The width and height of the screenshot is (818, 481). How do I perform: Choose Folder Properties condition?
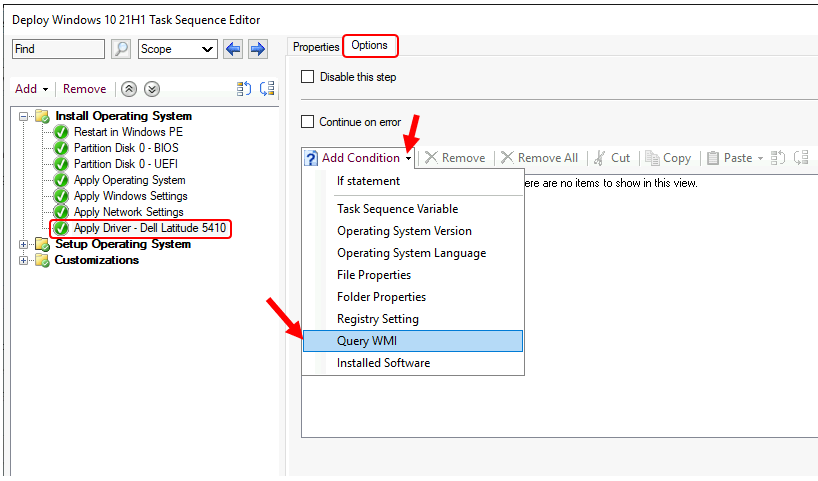(x=413, y=297)
